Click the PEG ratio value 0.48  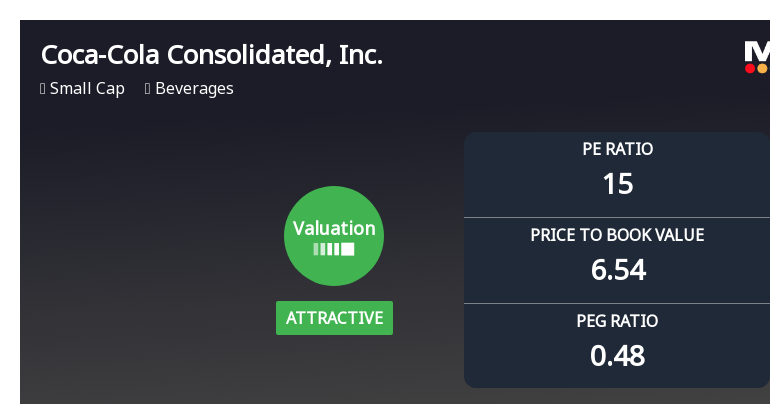coord(617,356)
